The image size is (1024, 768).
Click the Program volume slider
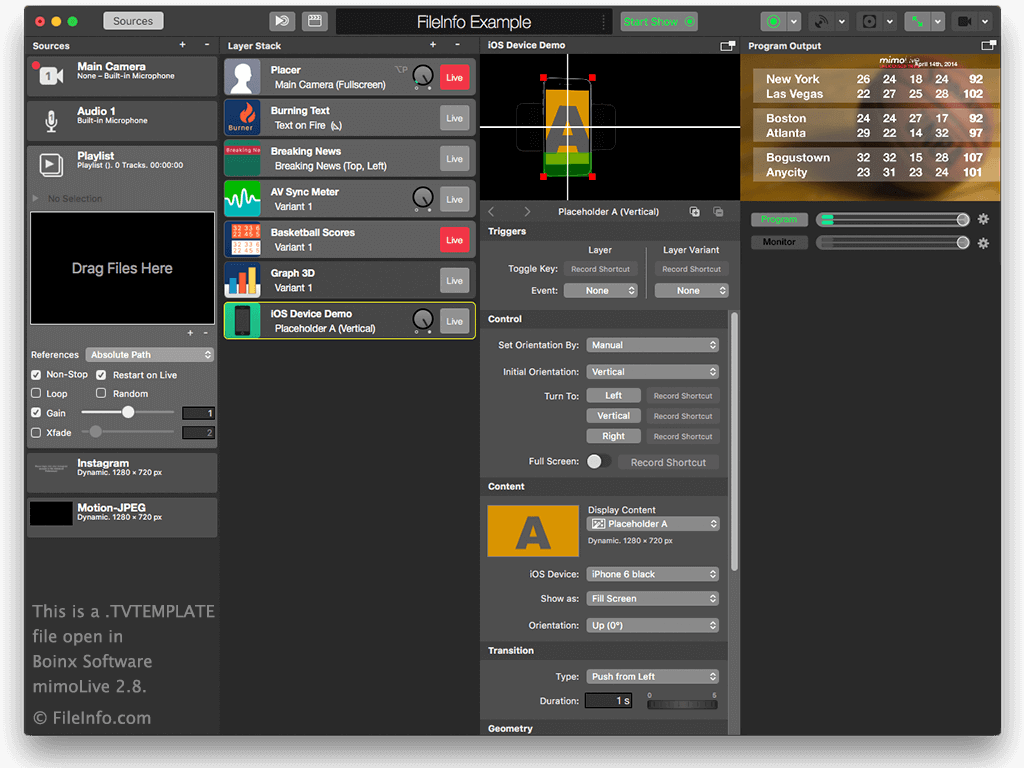click(893, 219)
